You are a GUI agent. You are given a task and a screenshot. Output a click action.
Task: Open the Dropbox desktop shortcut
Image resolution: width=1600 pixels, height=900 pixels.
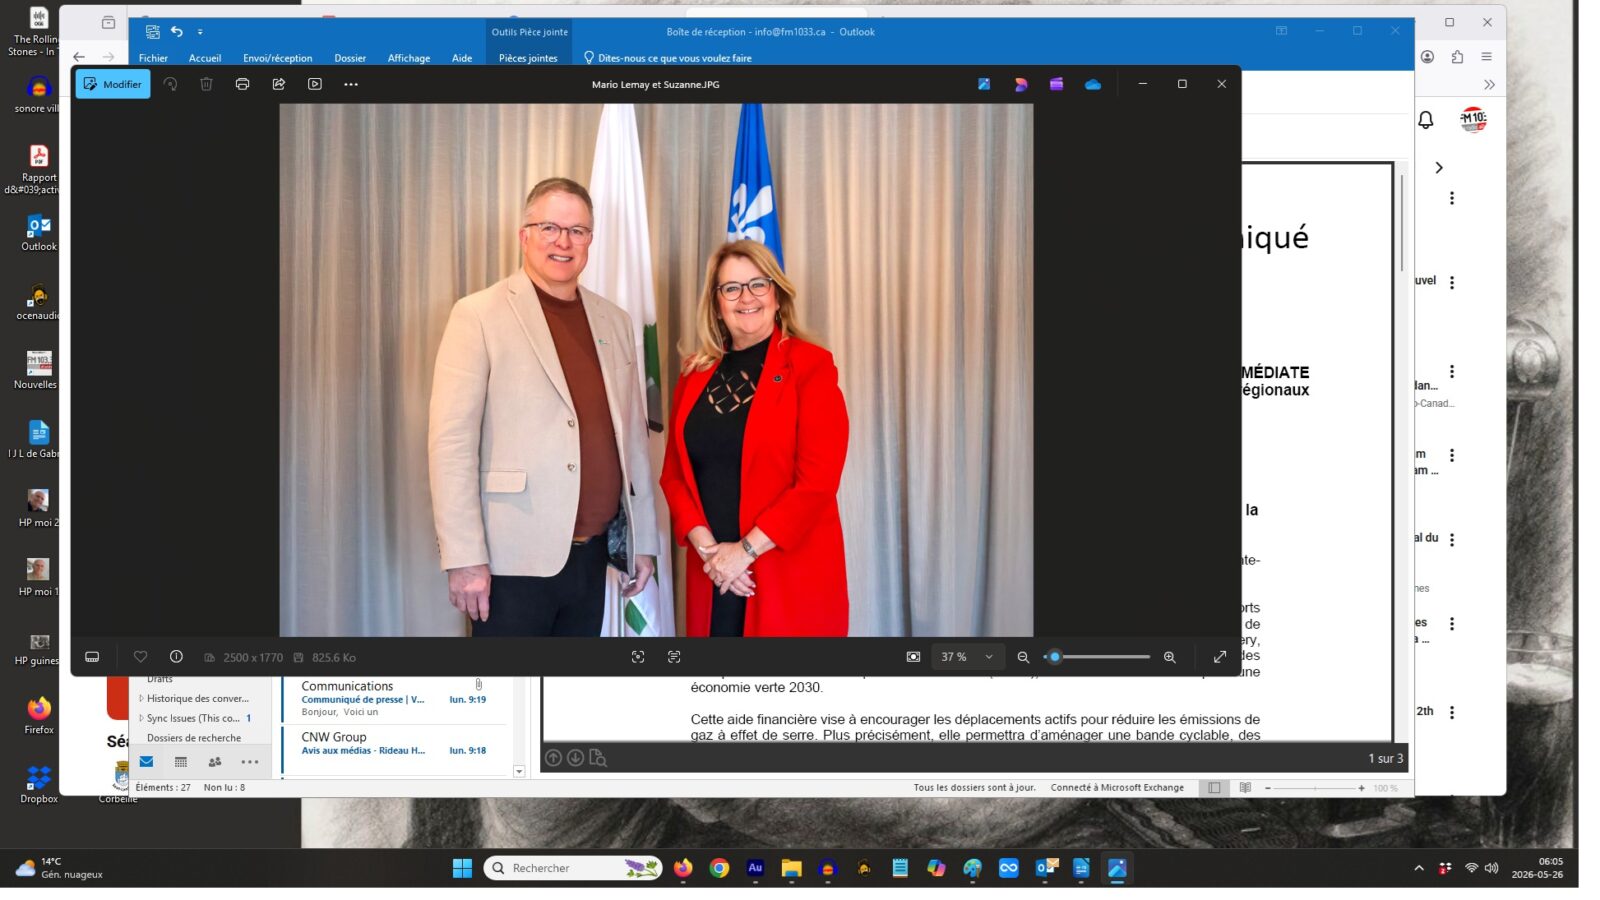[x=39, y=784]
